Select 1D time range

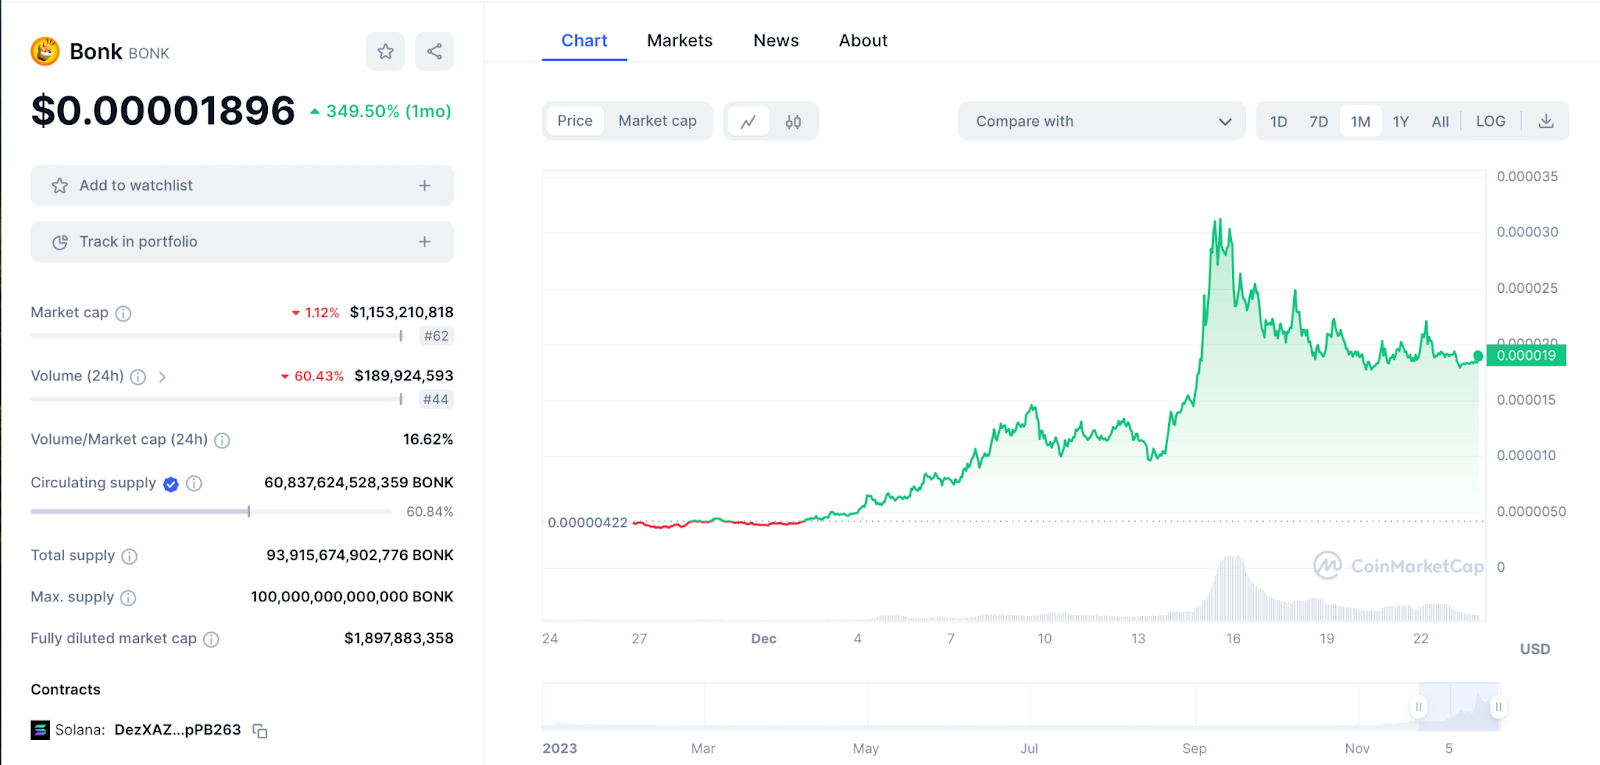coord(1278,122)
